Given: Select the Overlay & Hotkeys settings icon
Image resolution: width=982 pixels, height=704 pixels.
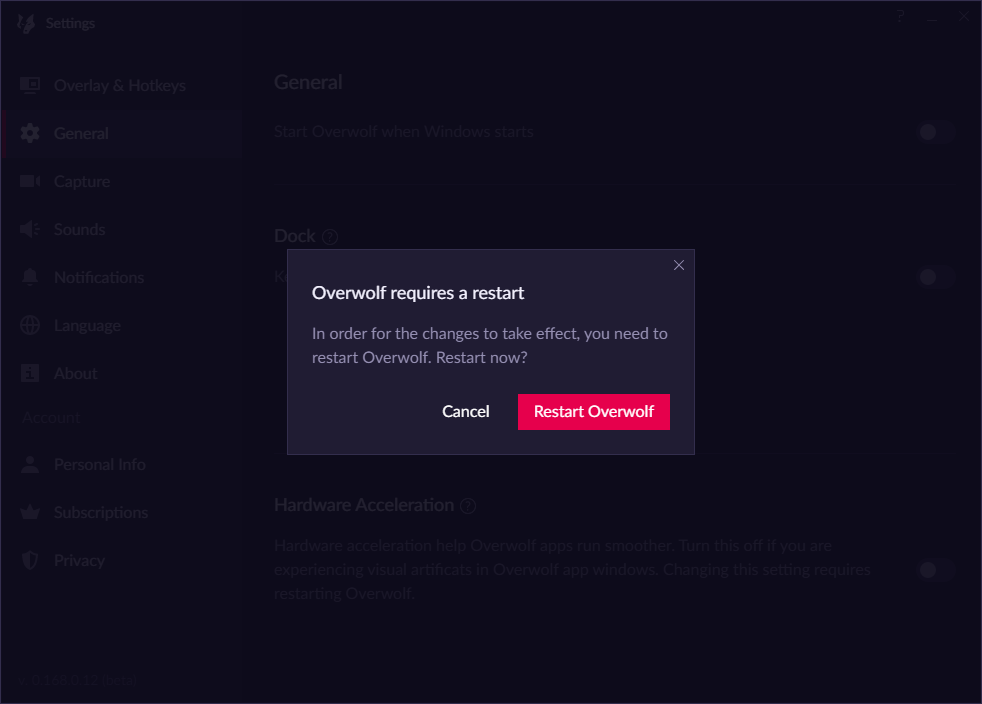Looking at the screenshot, I should click(28, 85).
